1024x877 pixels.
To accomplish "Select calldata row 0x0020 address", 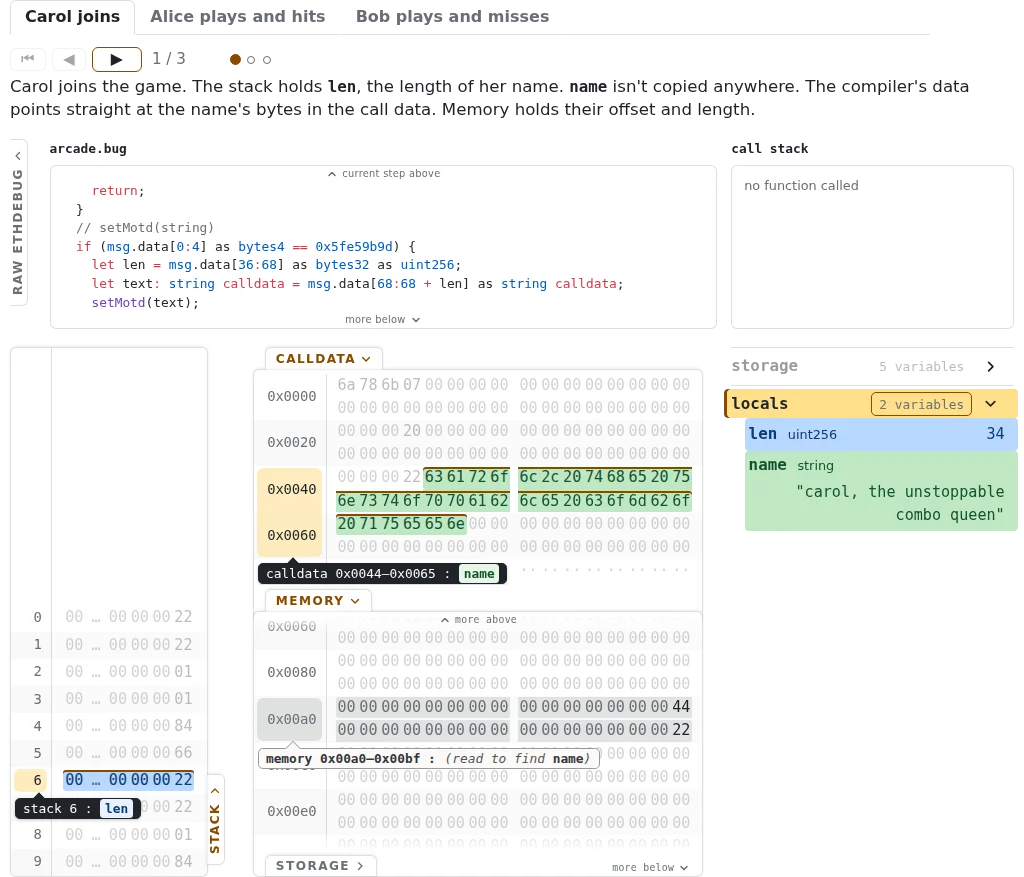I will (291, 442).
